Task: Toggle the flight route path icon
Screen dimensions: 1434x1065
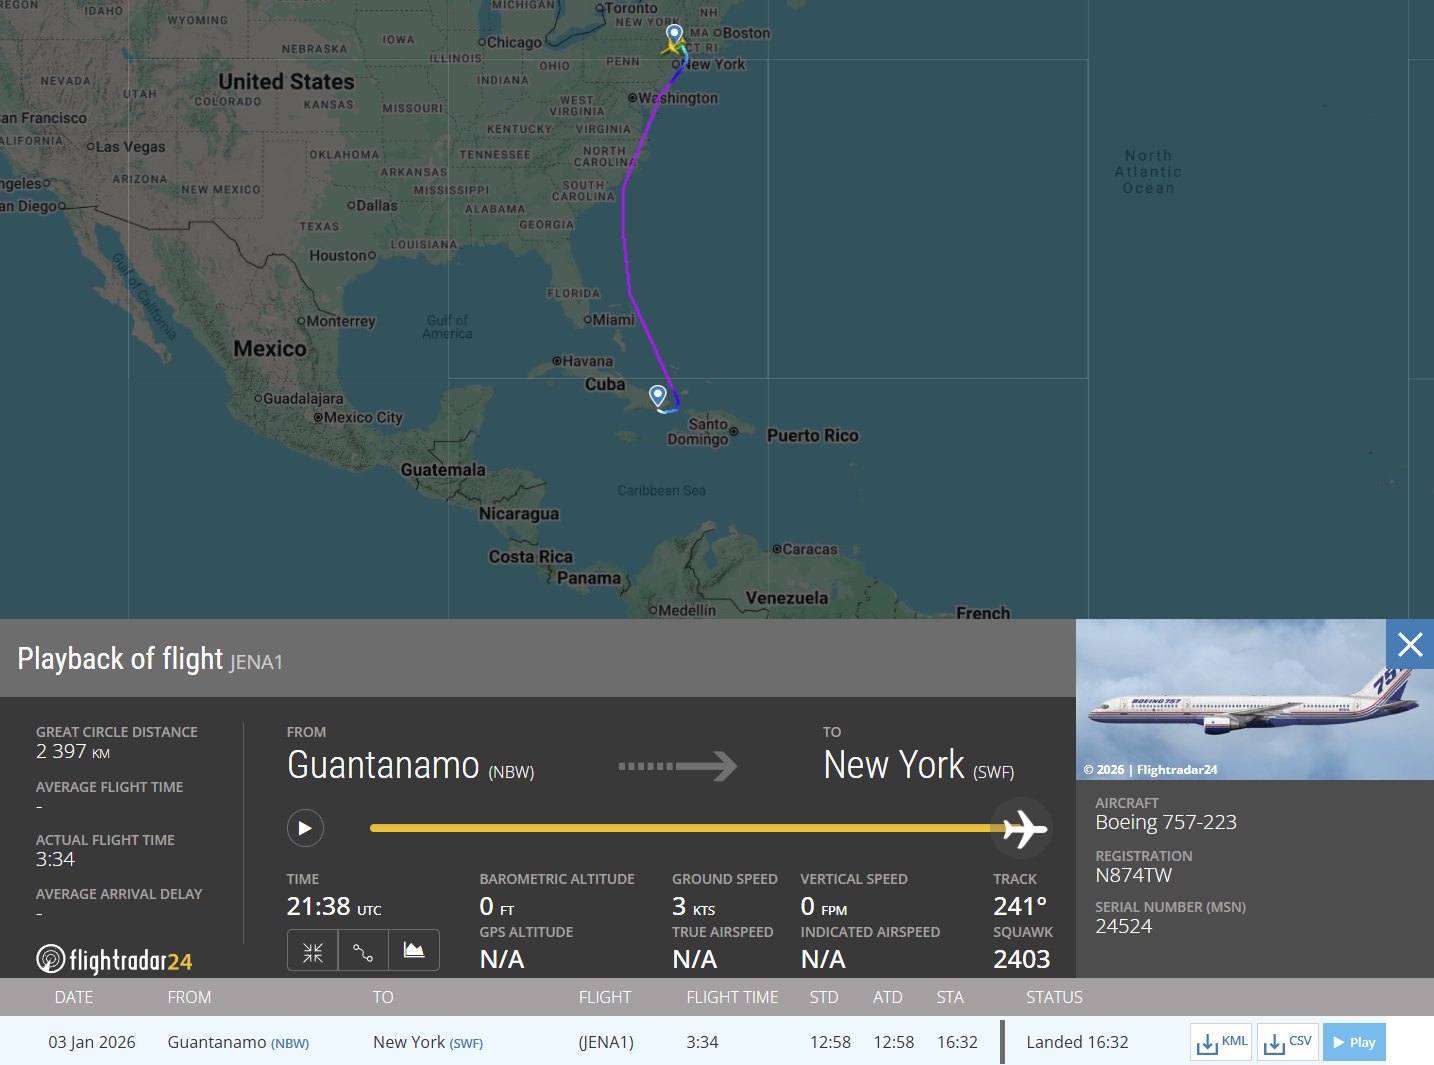Action: pos(363,951)
